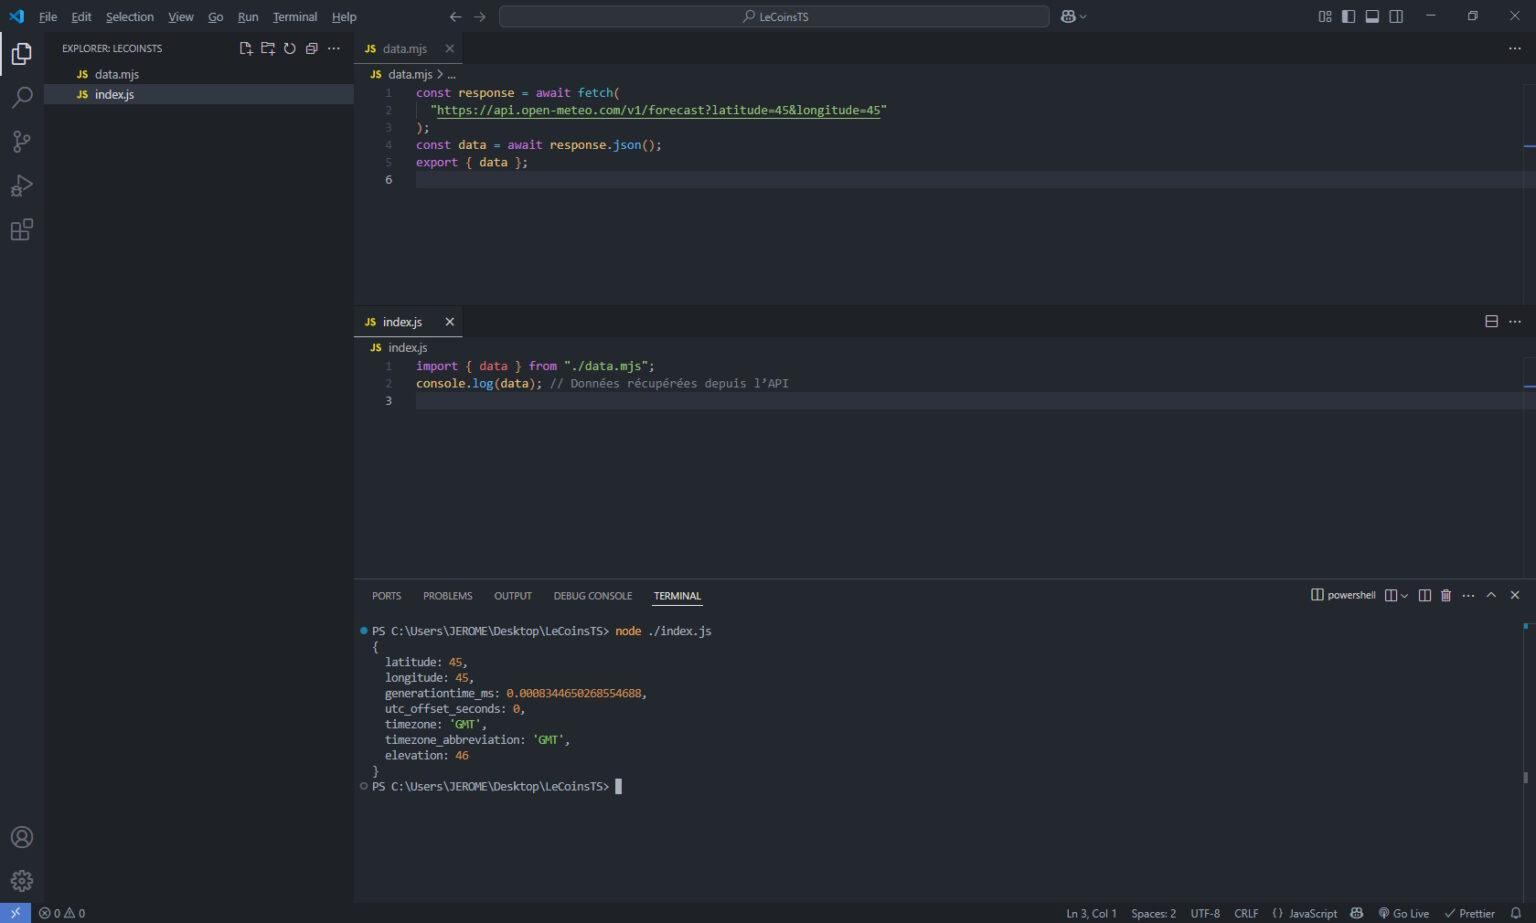1536x923 pixels.
Task: Open the Run and Debug view
Action: point(21,186)
